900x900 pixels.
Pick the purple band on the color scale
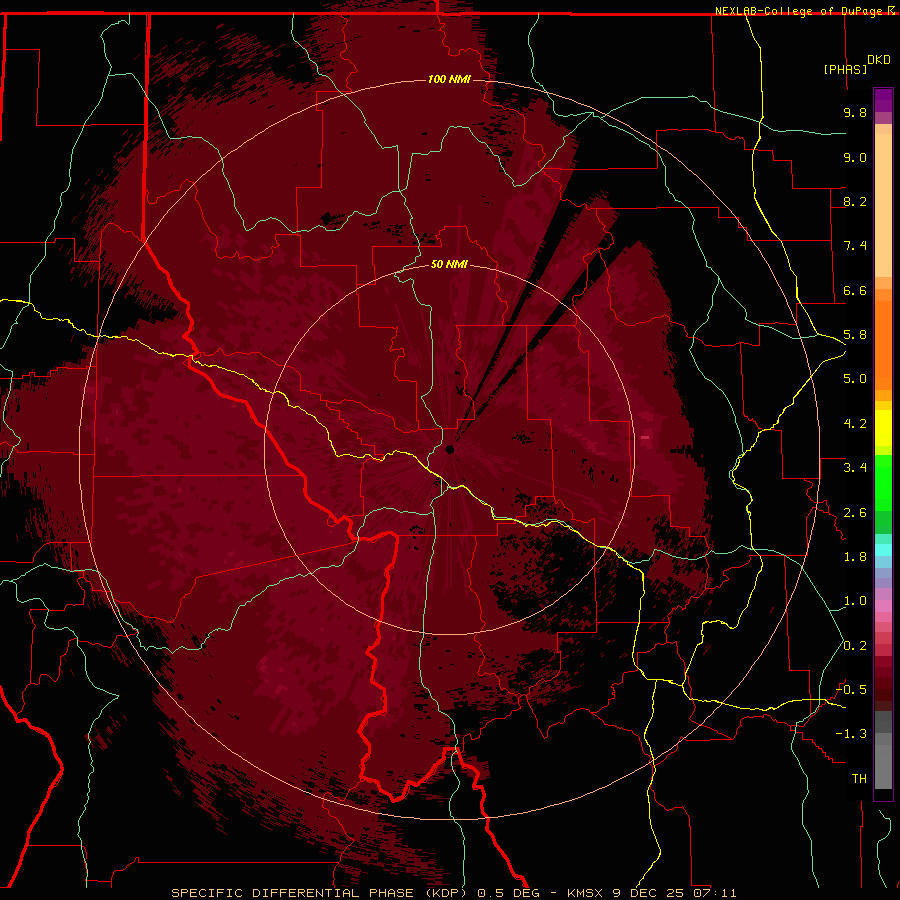click(x=883, y=100)
